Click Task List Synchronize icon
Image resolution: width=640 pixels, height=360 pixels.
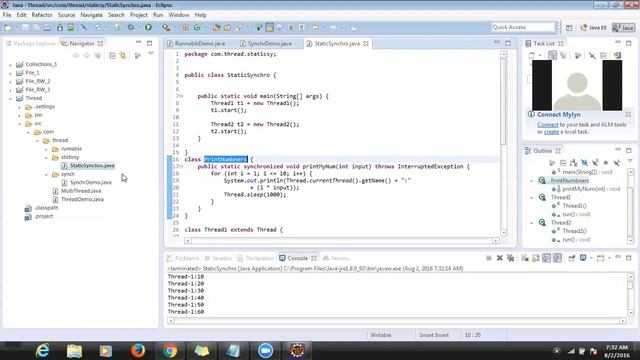click(617, 56)
